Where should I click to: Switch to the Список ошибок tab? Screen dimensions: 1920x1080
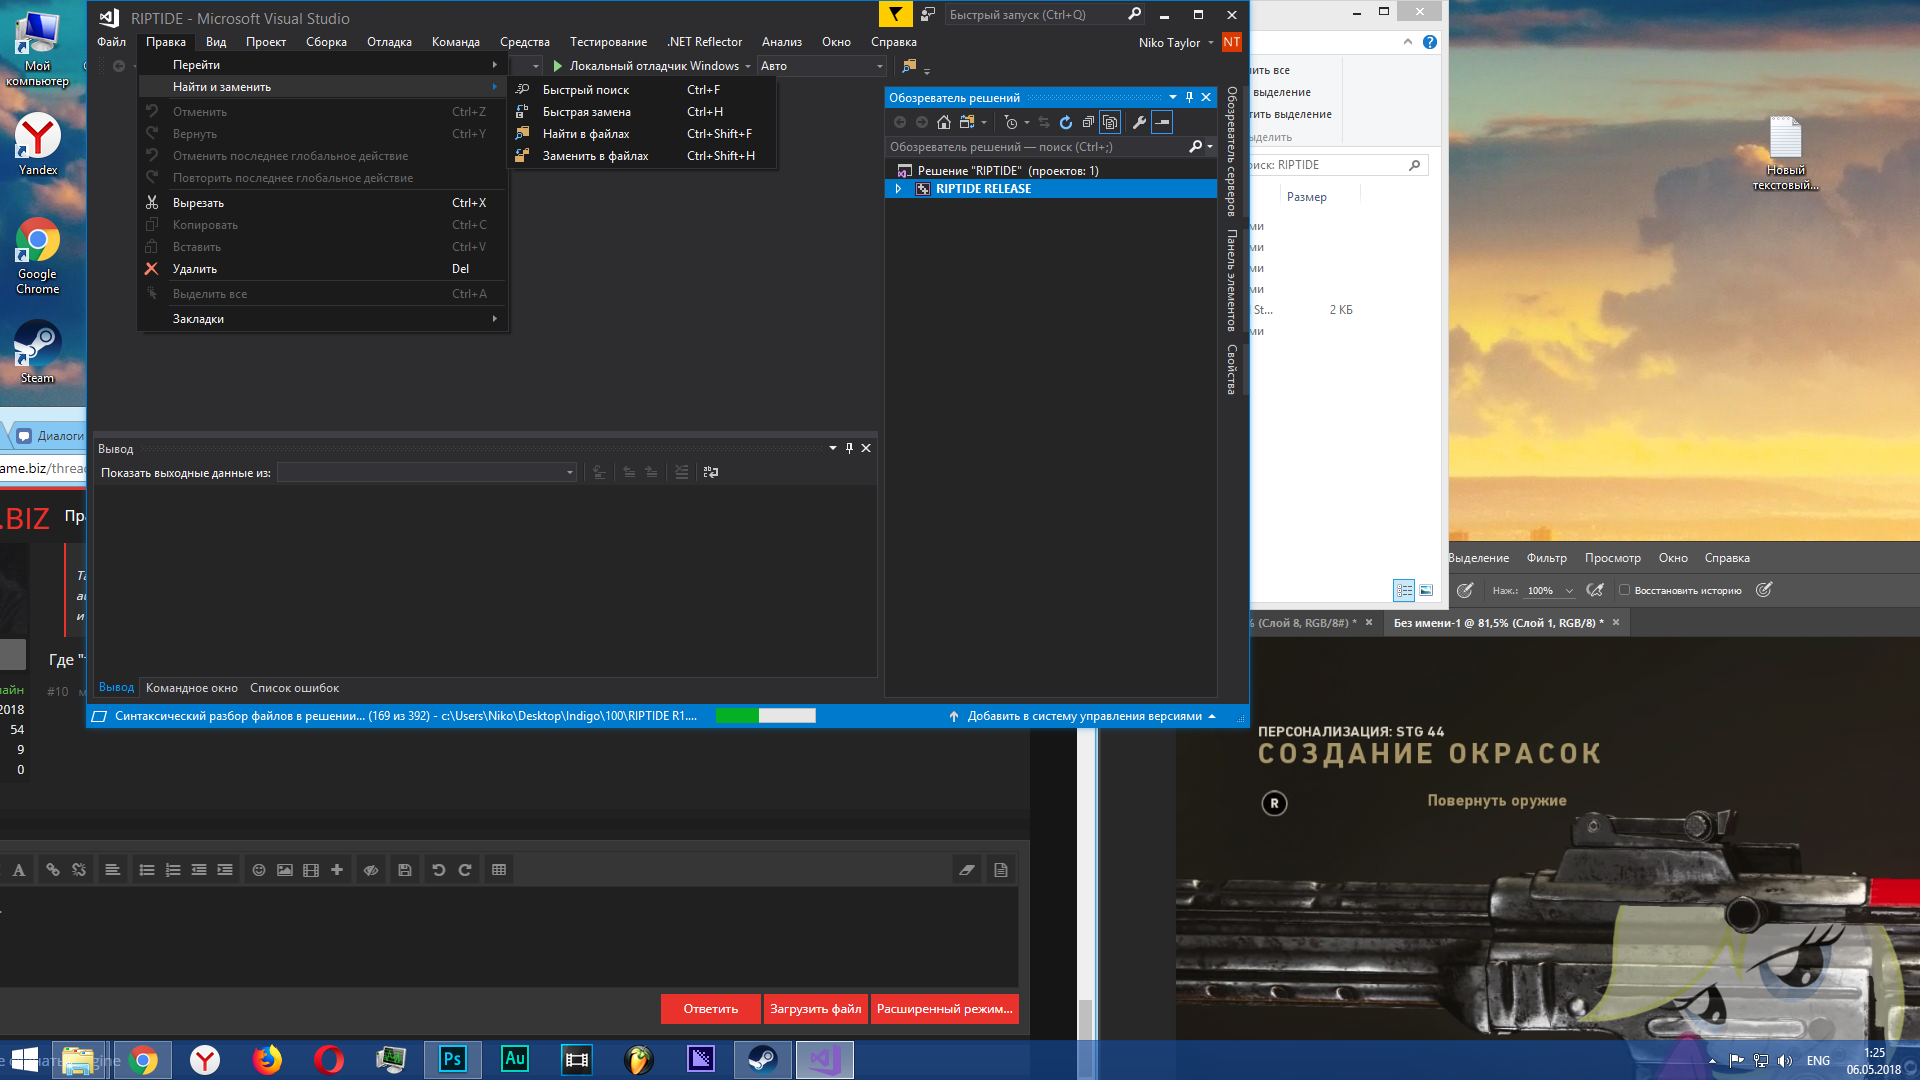(x=294, y=688)
